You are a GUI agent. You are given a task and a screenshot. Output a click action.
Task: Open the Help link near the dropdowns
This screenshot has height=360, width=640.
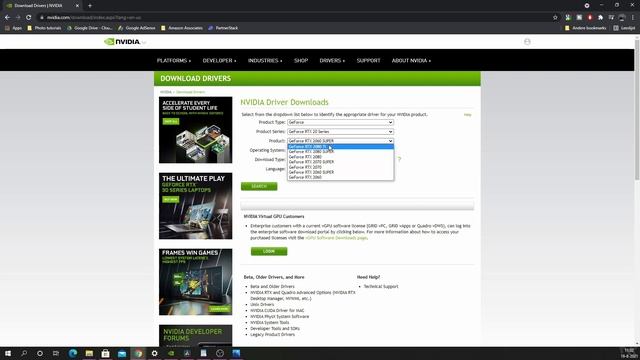pos(467,115)
